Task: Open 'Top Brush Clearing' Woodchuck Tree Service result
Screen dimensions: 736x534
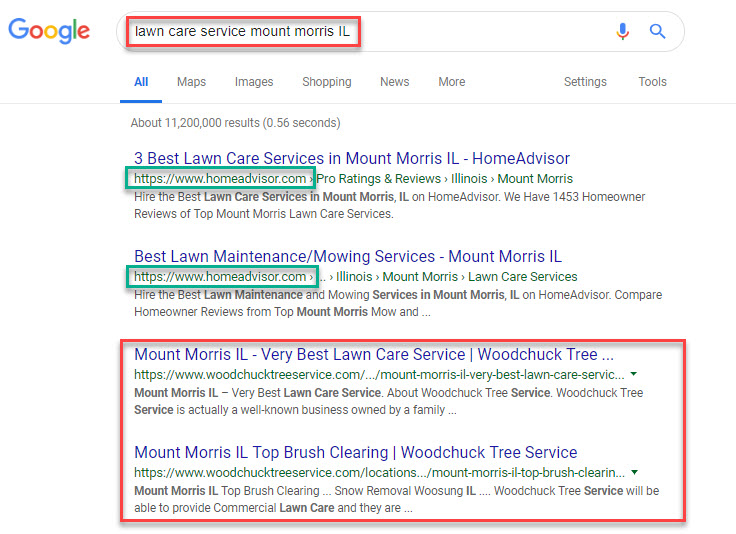Action: coord(355,452)
